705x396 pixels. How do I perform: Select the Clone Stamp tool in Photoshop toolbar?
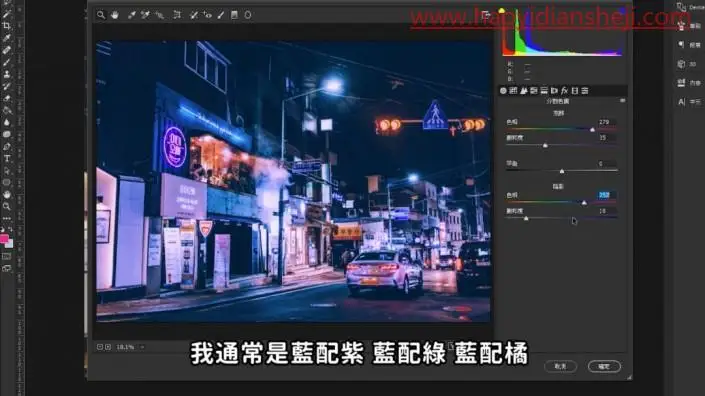click(7, 74)
